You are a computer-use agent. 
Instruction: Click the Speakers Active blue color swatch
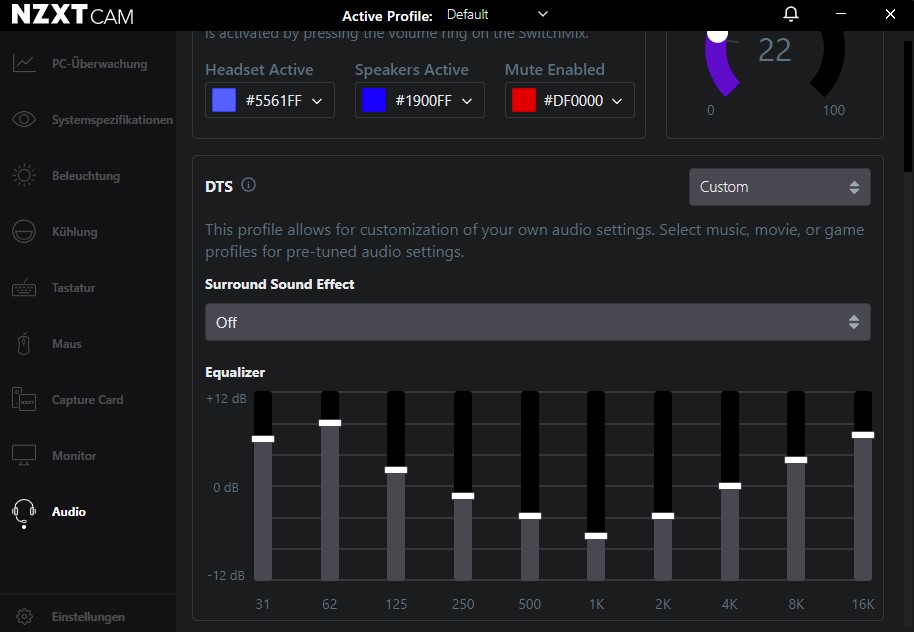pos(374,100)
